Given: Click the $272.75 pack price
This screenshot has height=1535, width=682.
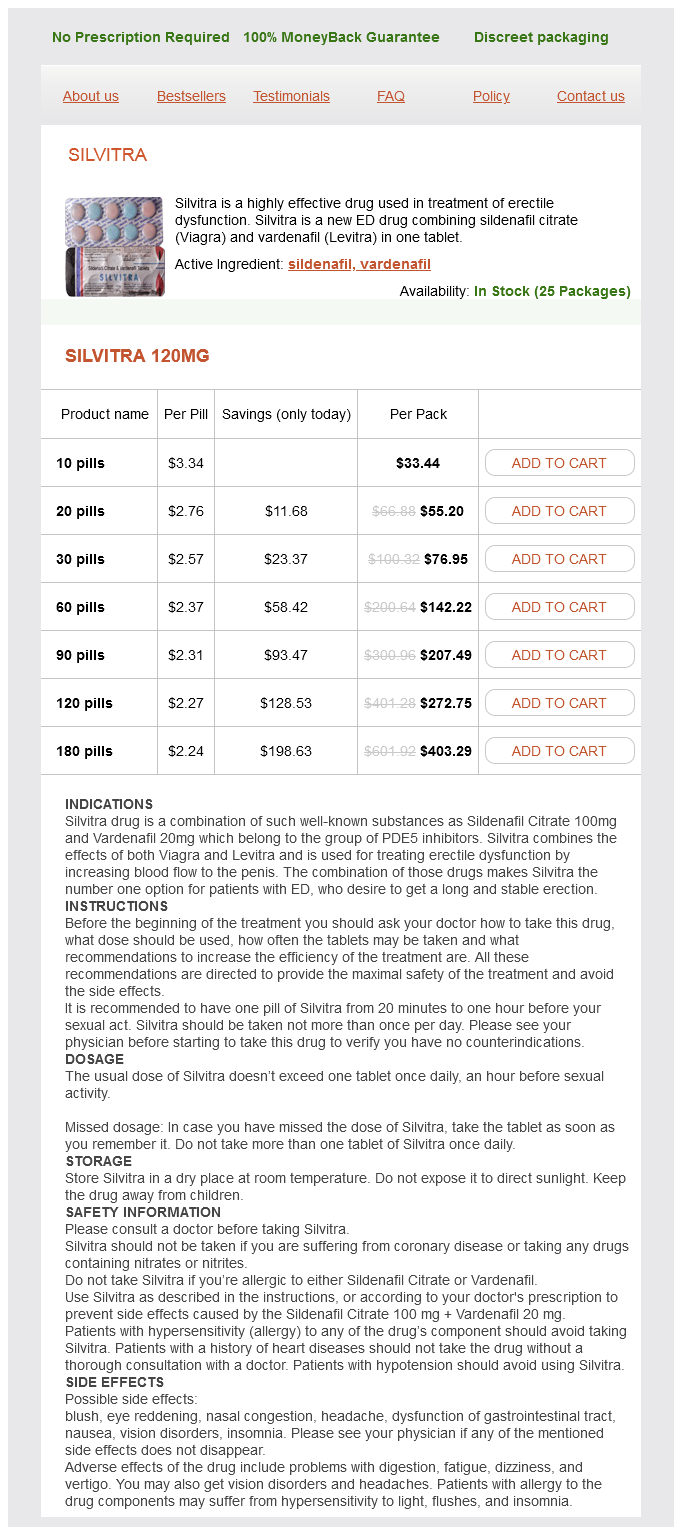Looking at the screenshot, I should pyautogui.click(x=446, y=703).
